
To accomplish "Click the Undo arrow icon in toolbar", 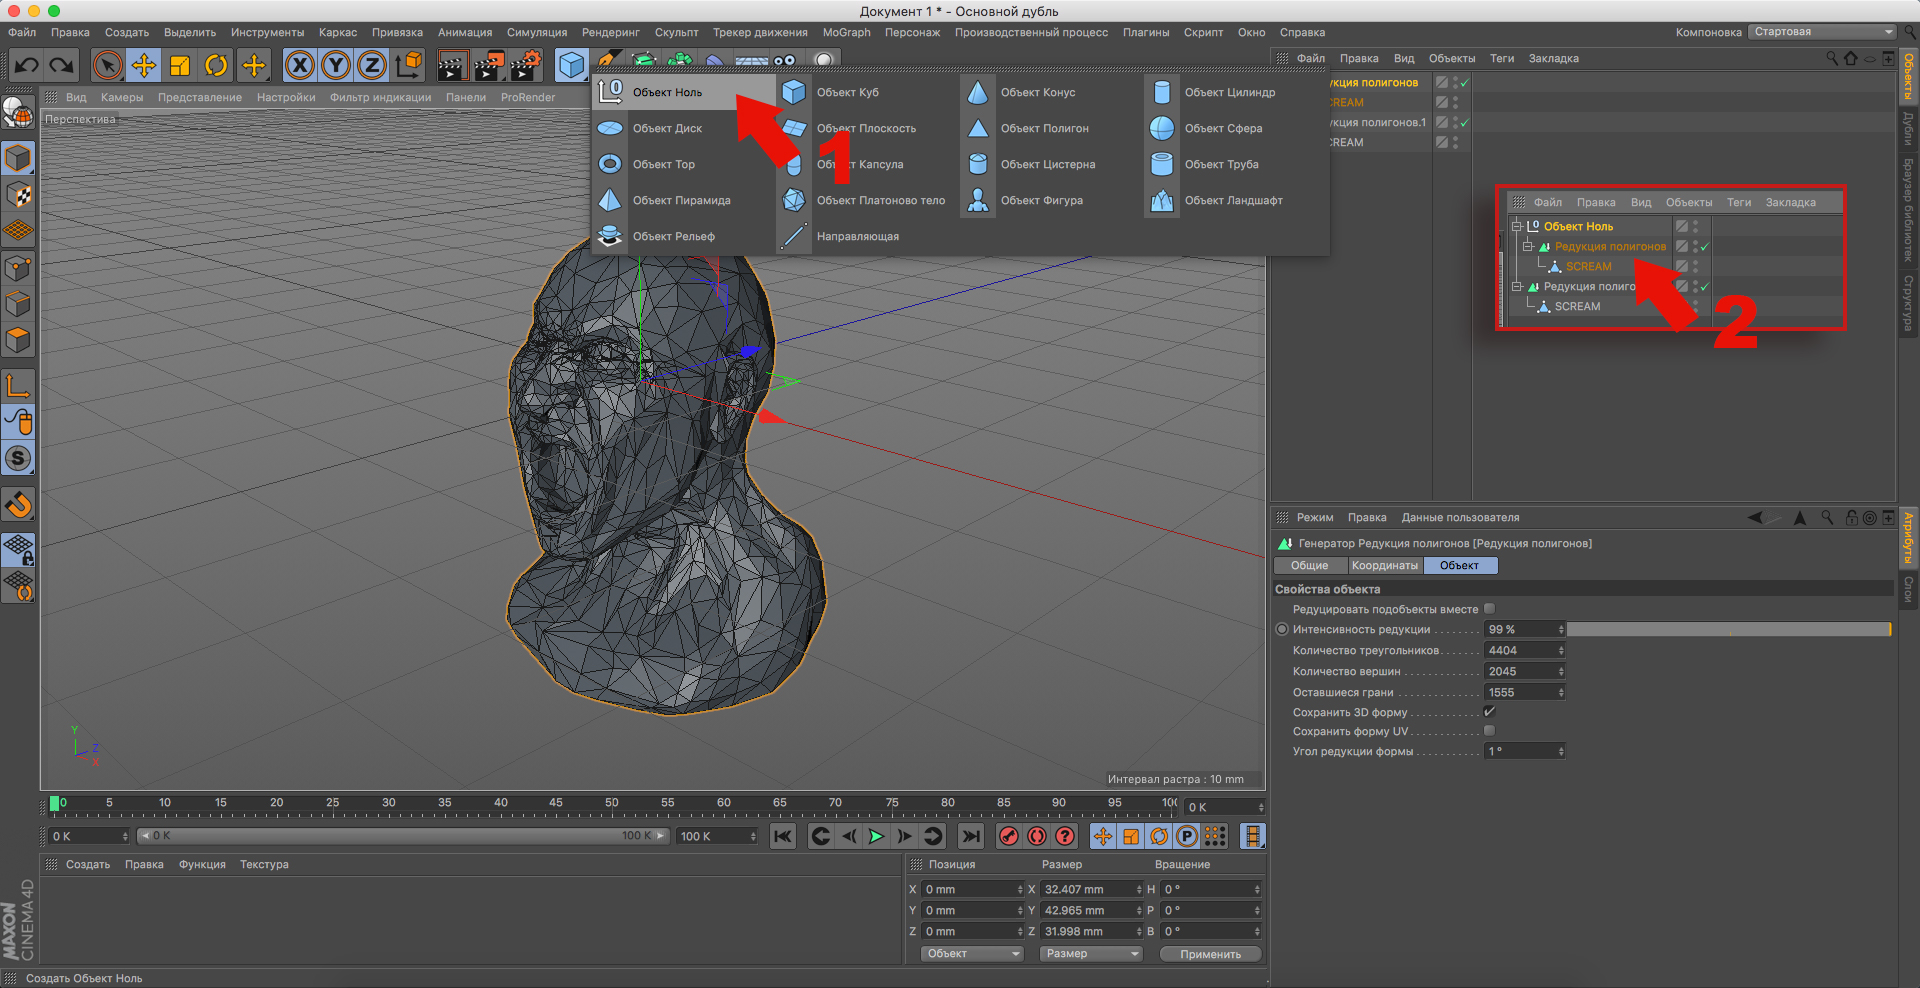I will pos(27,66).
